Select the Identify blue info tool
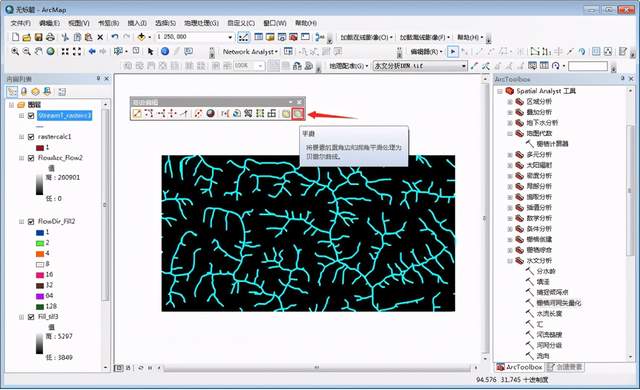The image size is (640, 390). (x=165, y=51)
